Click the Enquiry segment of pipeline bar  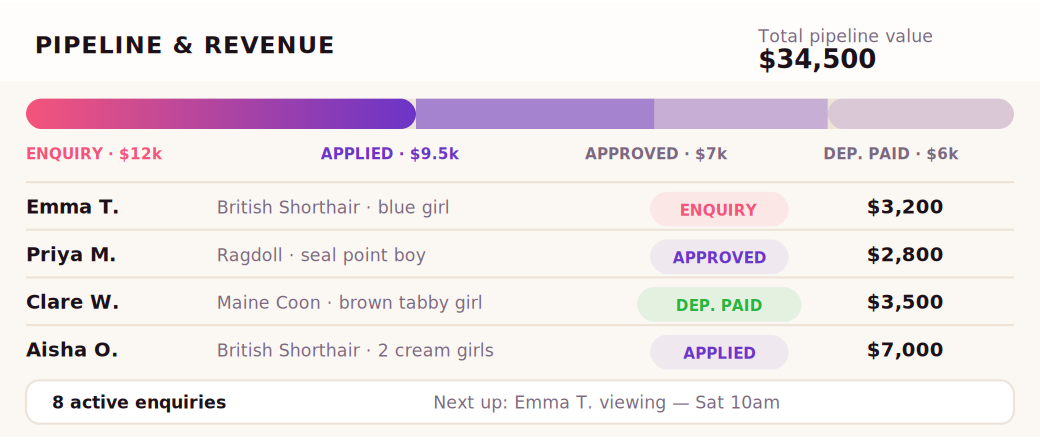click(x=221, y=114)
